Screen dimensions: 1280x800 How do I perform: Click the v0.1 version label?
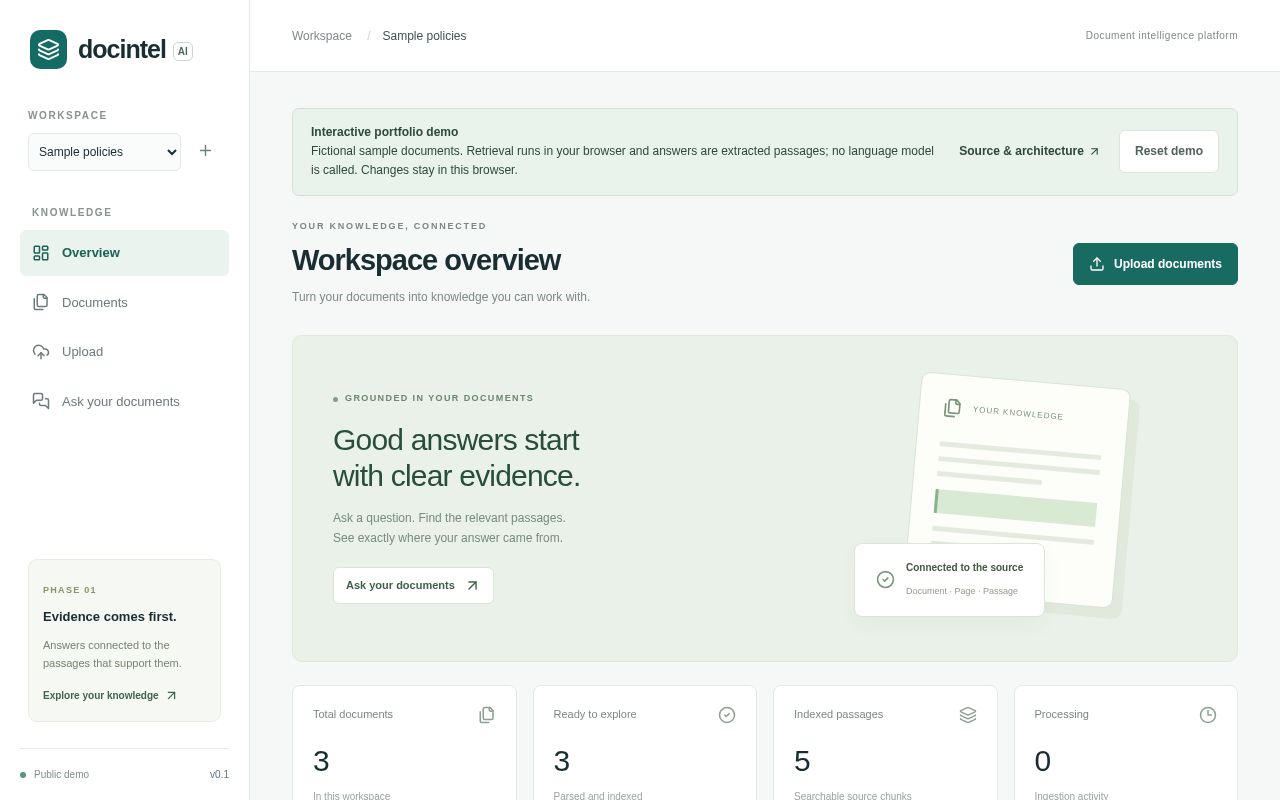(x=219, y=775)
